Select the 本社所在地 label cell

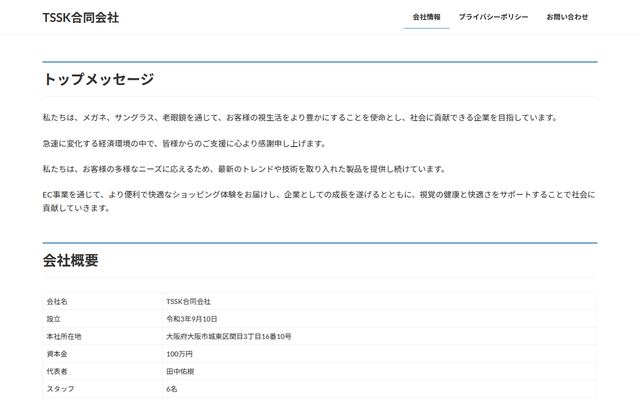tap(102, 337)
